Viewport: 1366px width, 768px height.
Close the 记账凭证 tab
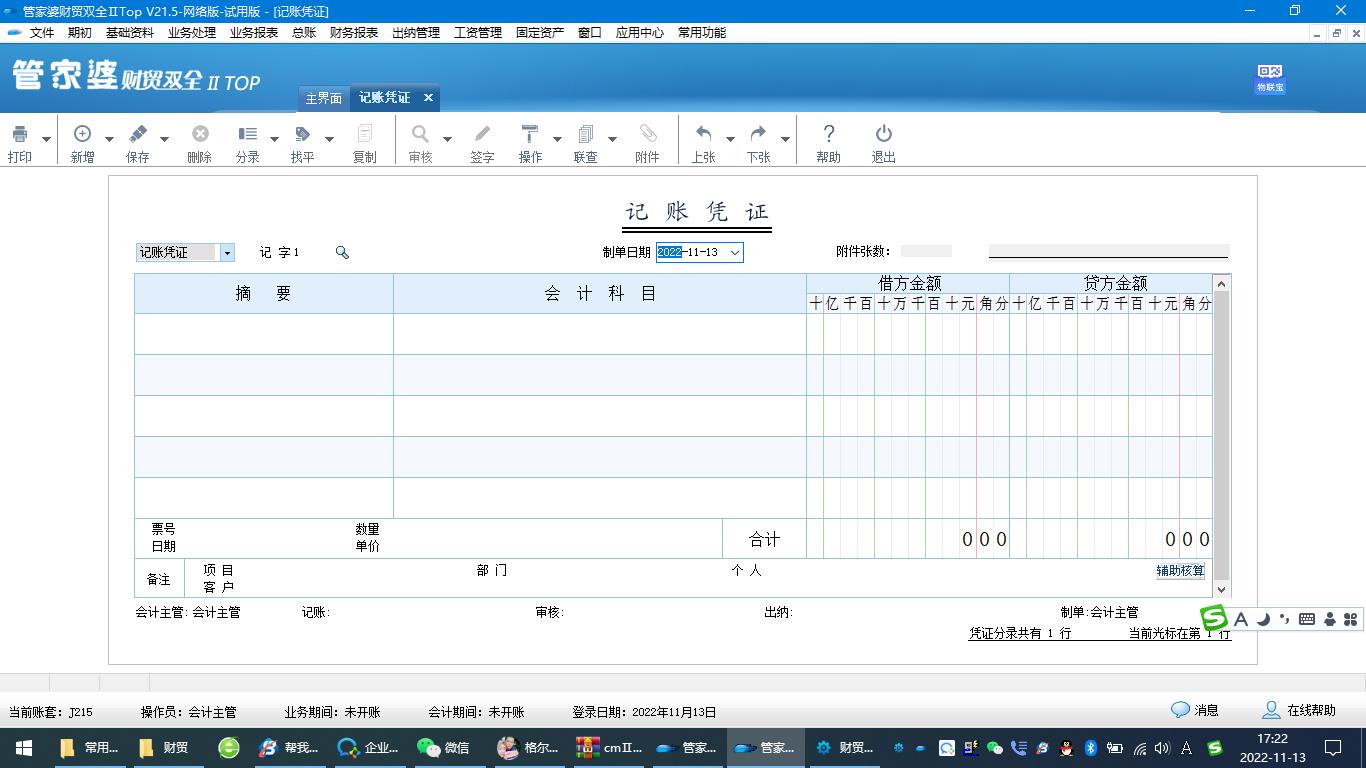[428, 97]
